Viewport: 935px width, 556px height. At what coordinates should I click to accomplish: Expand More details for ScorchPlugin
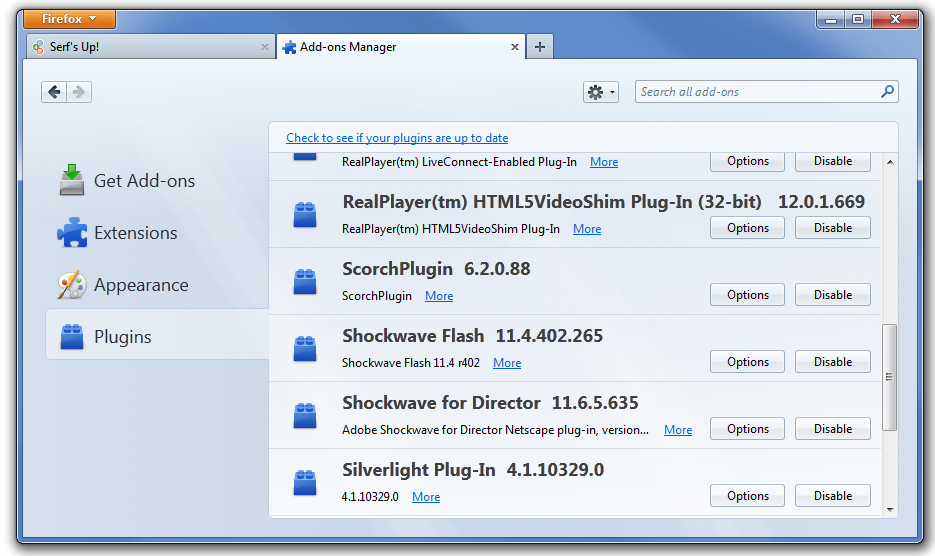439,296
